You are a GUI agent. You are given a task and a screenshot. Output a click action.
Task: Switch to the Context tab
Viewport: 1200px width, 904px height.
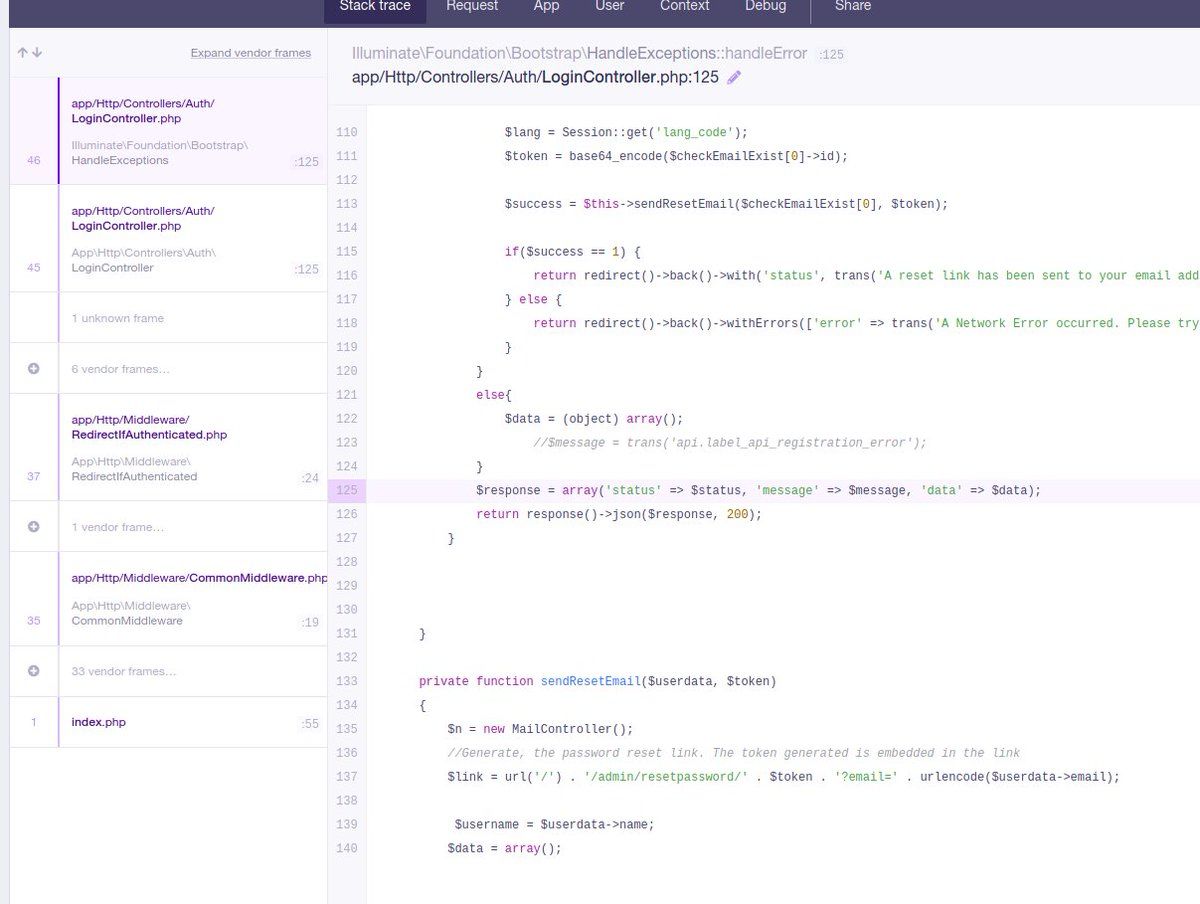click(684, 6)
